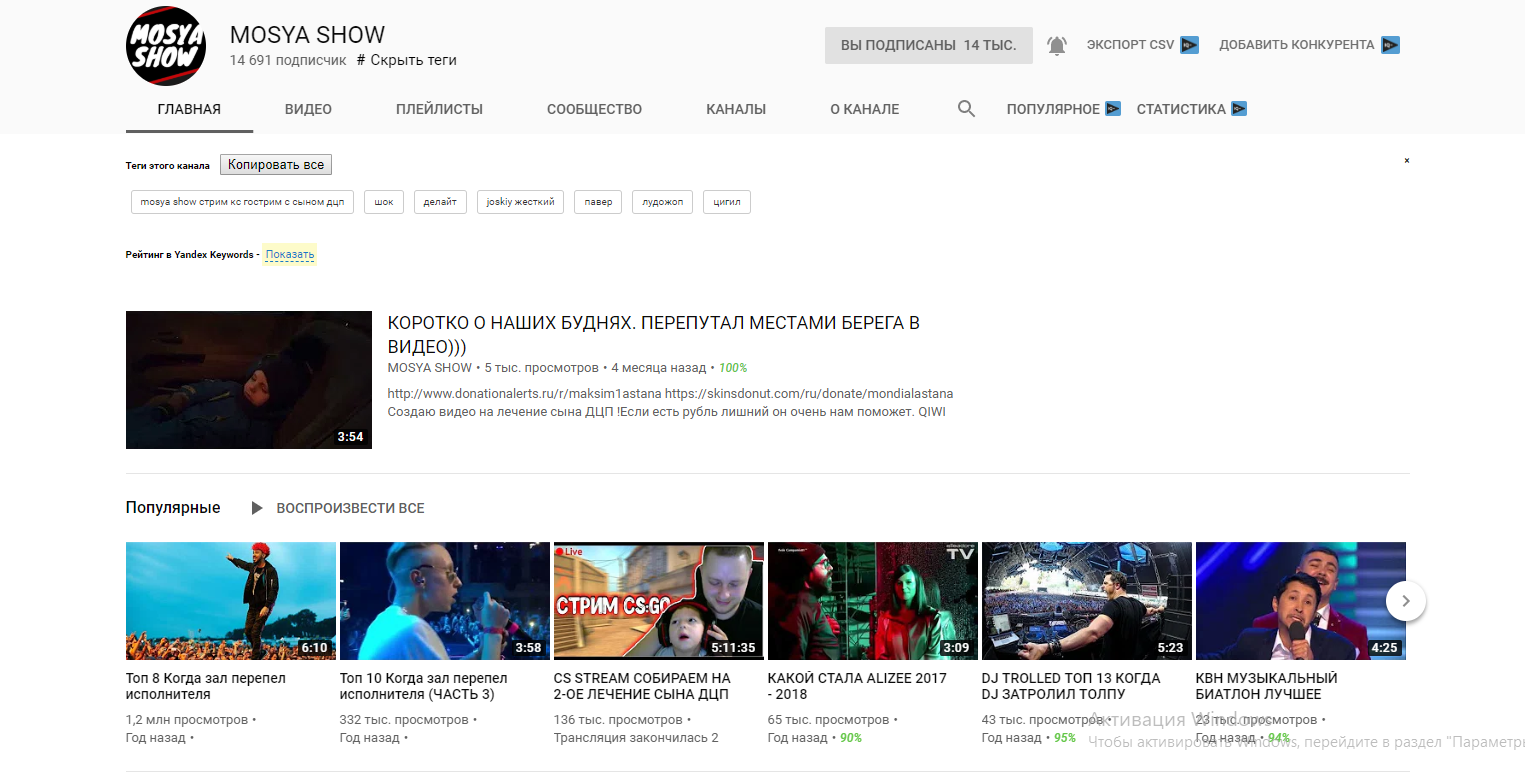The image size is (1525, 776).
Task: Click '14 691 подписчик' text
Action: (x=289, y=60)
